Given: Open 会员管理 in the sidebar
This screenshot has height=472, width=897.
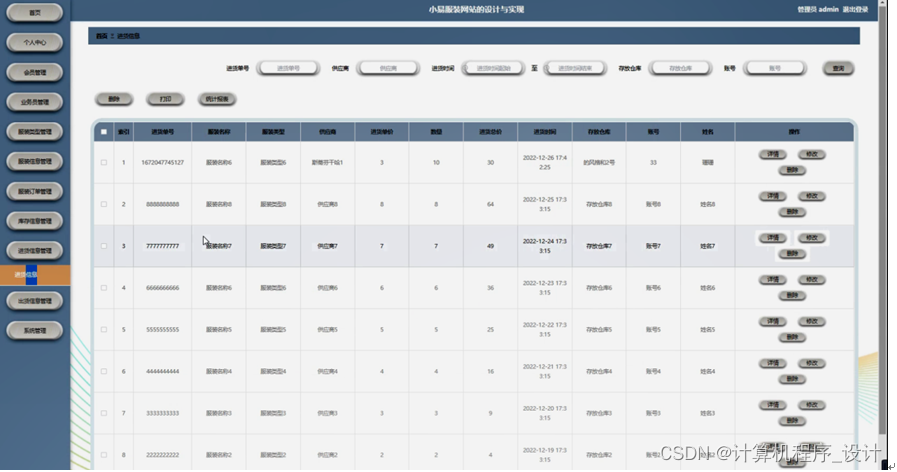Looking at the screenshot, I should pos(35,73).
